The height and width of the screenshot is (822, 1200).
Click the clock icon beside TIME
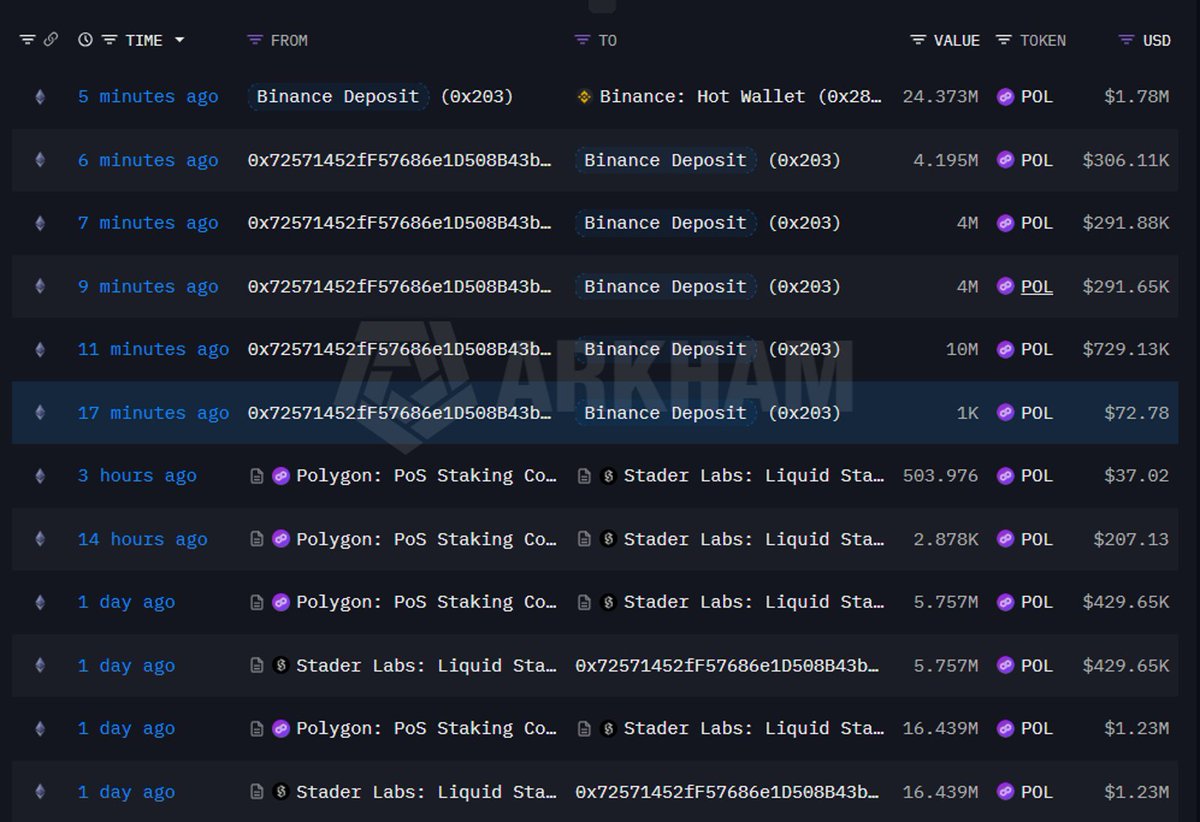pos(85,40)
